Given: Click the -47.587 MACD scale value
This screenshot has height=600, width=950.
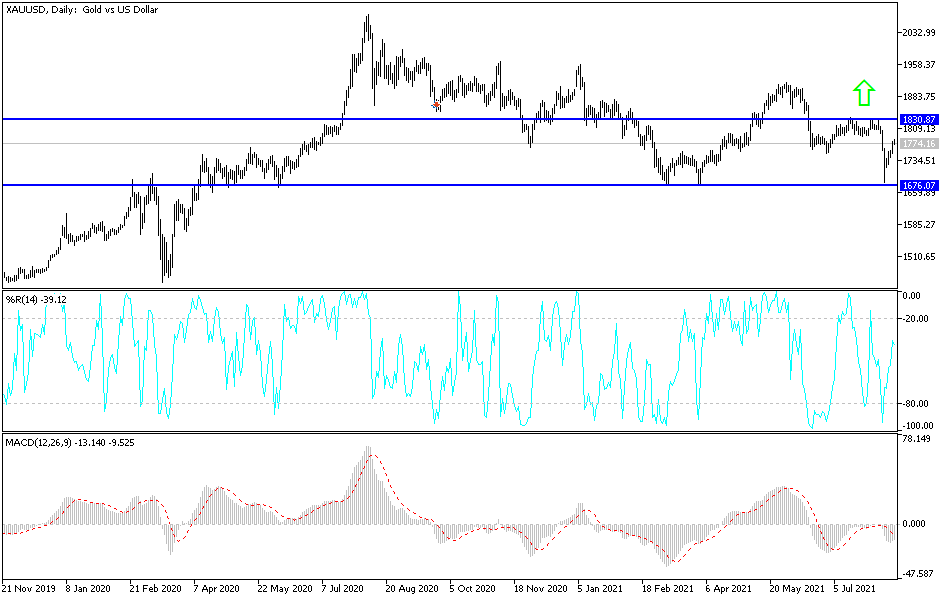Looking at the screenshot, I should point(917,573).
